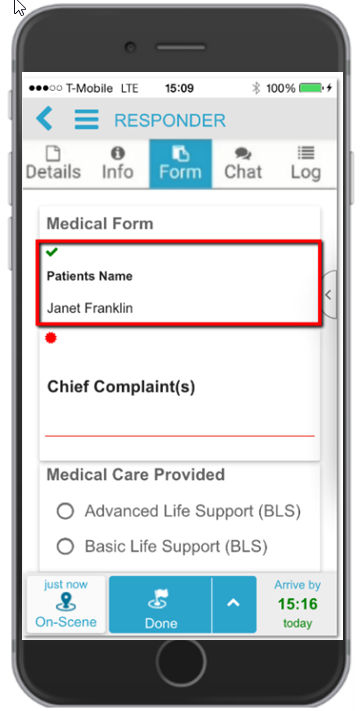
Task: Open the Info tab
Action: (x=117, y=164)
